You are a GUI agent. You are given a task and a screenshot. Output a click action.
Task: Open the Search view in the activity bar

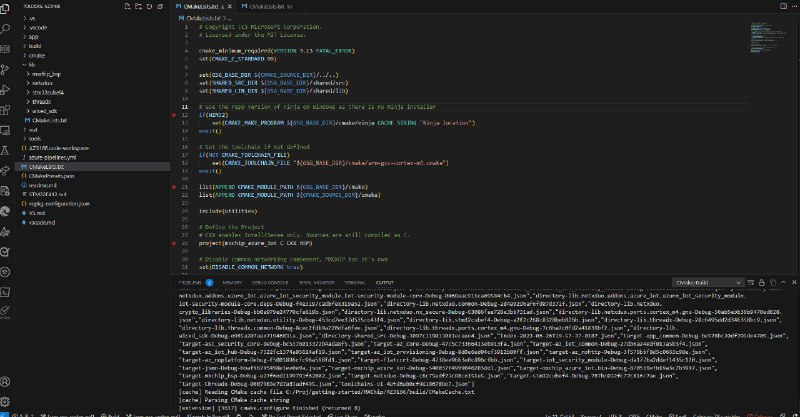coord(5,29)
